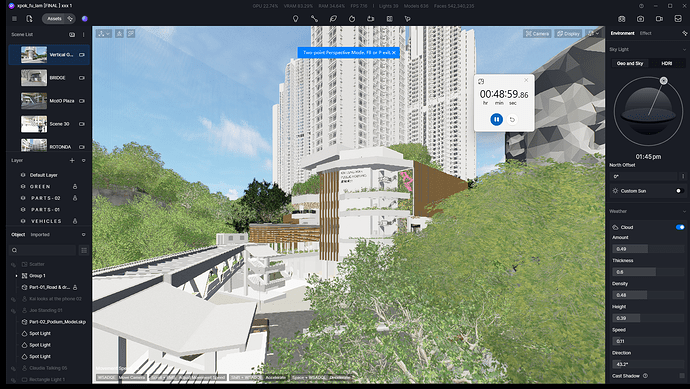Pause the stopwatch timer

[496, 119]
